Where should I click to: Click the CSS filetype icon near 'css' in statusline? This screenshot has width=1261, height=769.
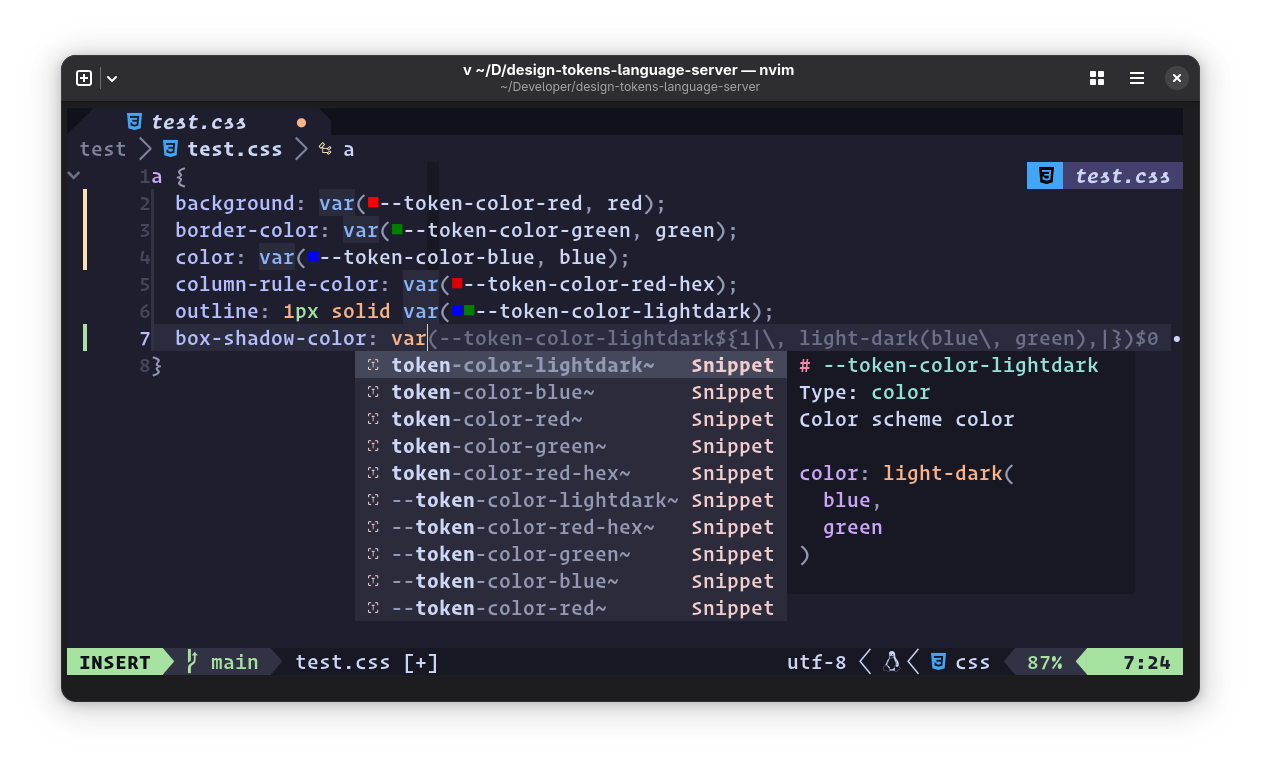[x=938, y=661]
